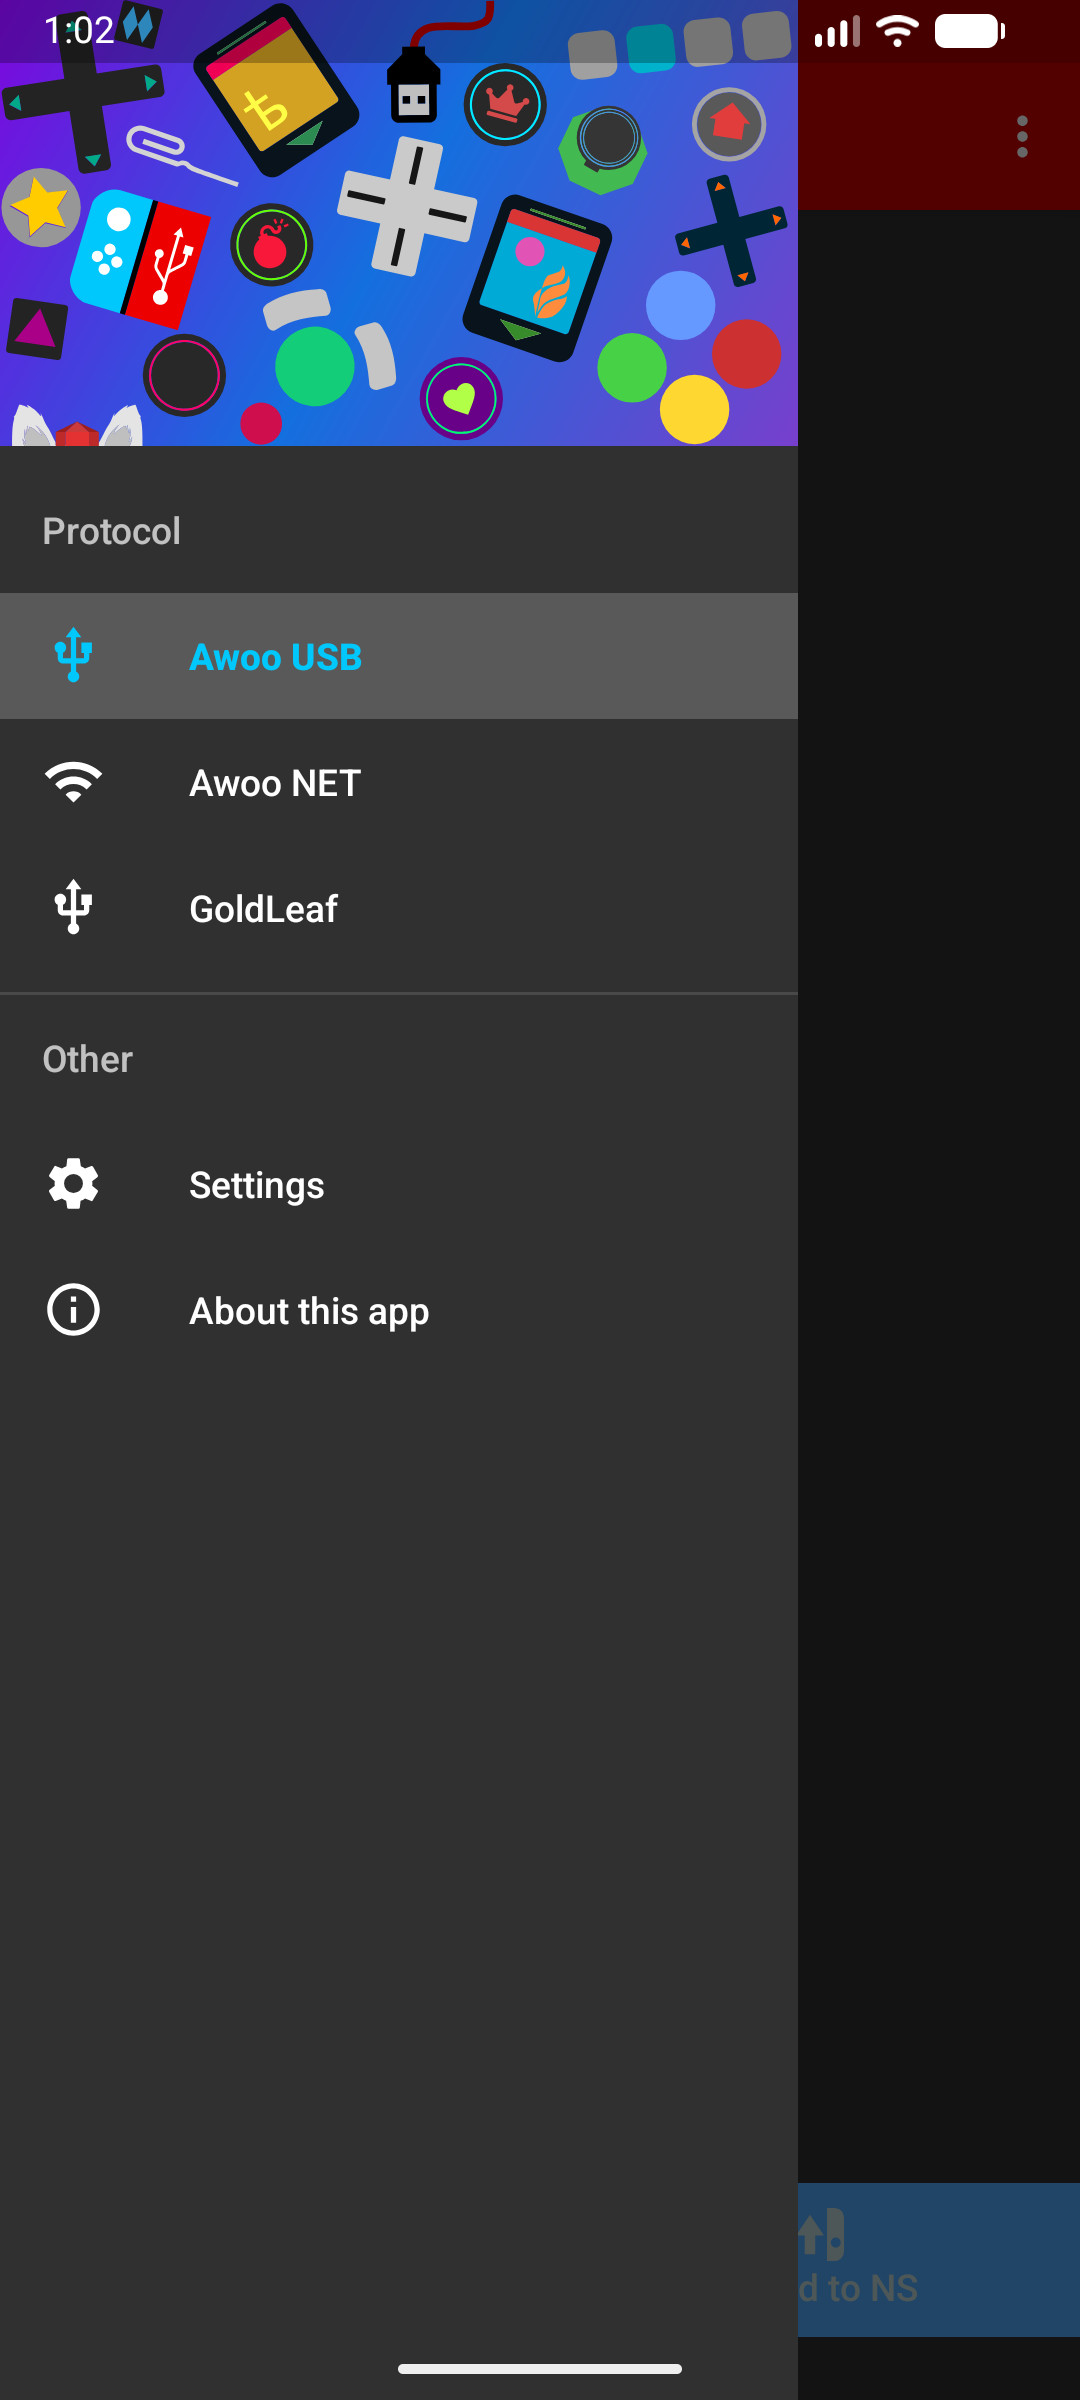Tap the dimmed area to close the drawer
The height and width of the screenshot is (2400, 1080).
(939, 1200)
